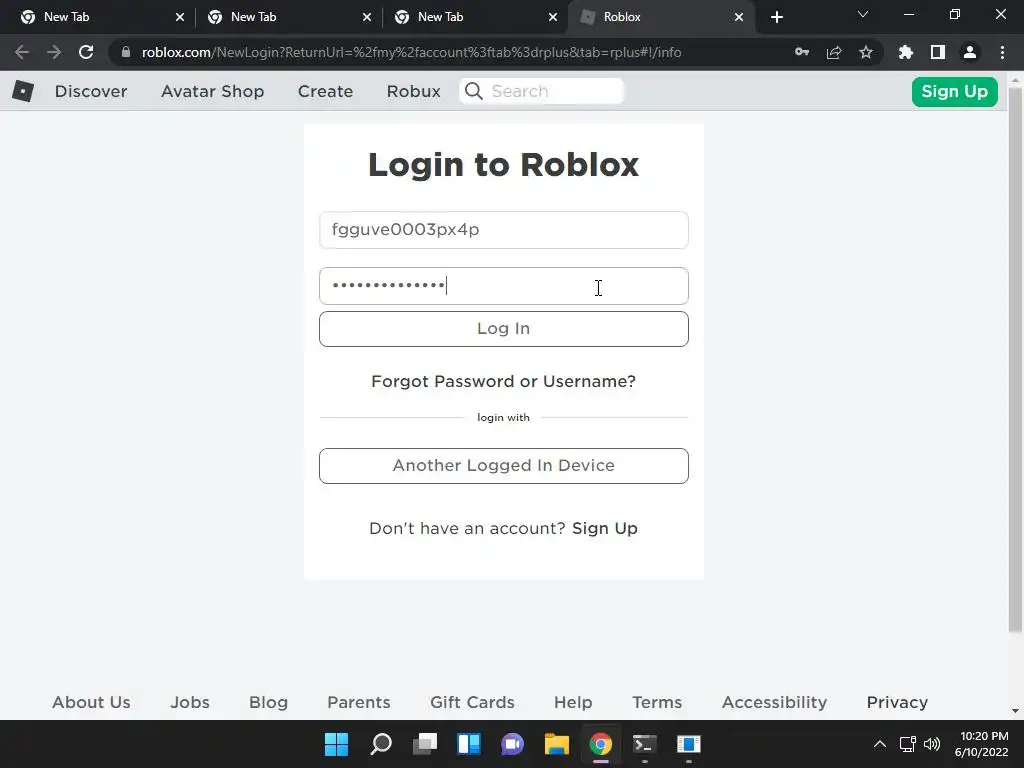Click the Roblox logo icon
Screen dimensions: 1024x768
(23, 91)
